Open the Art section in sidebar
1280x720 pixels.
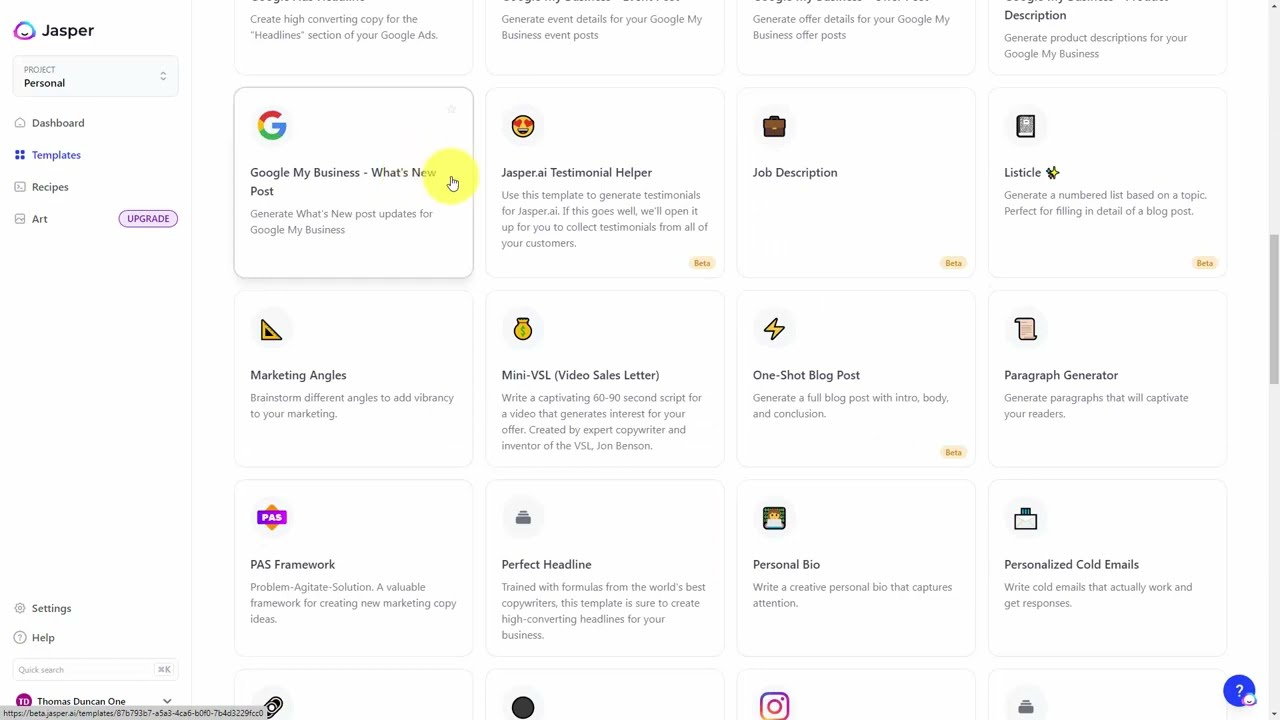(39, 219)
